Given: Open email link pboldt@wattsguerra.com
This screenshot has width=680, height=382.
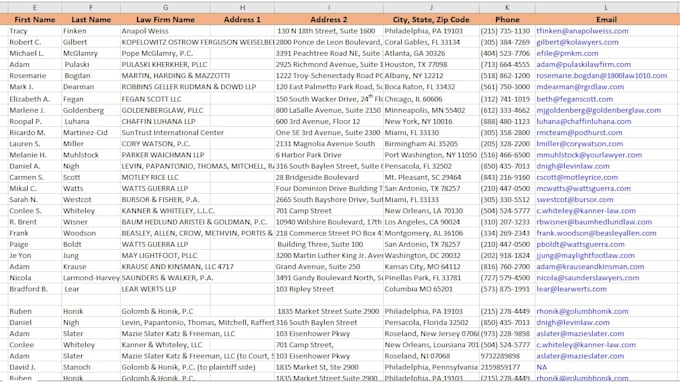Looking at the screenshot, I should click(581, 245).
